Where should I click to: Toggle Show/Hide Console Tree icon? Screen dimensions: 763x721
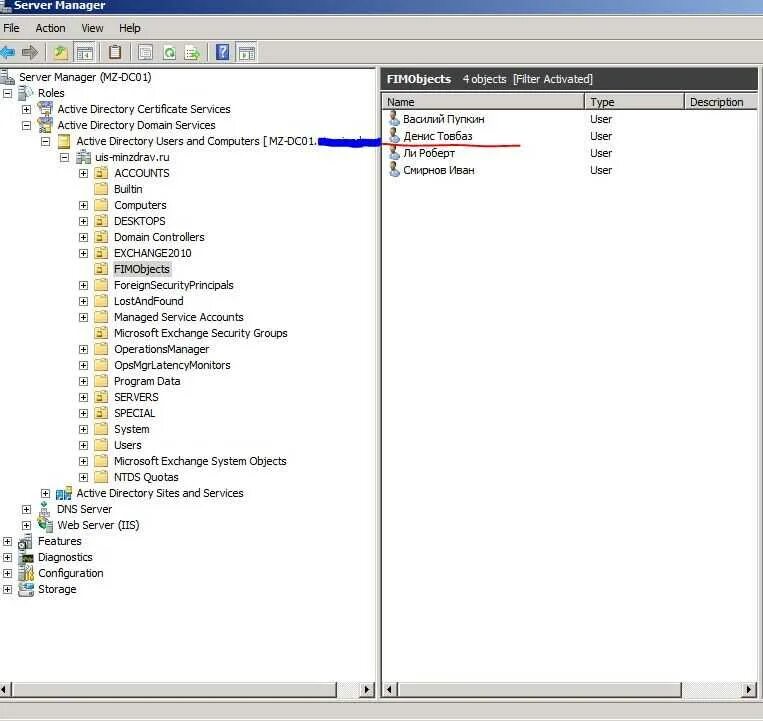(x=85, y=53)
